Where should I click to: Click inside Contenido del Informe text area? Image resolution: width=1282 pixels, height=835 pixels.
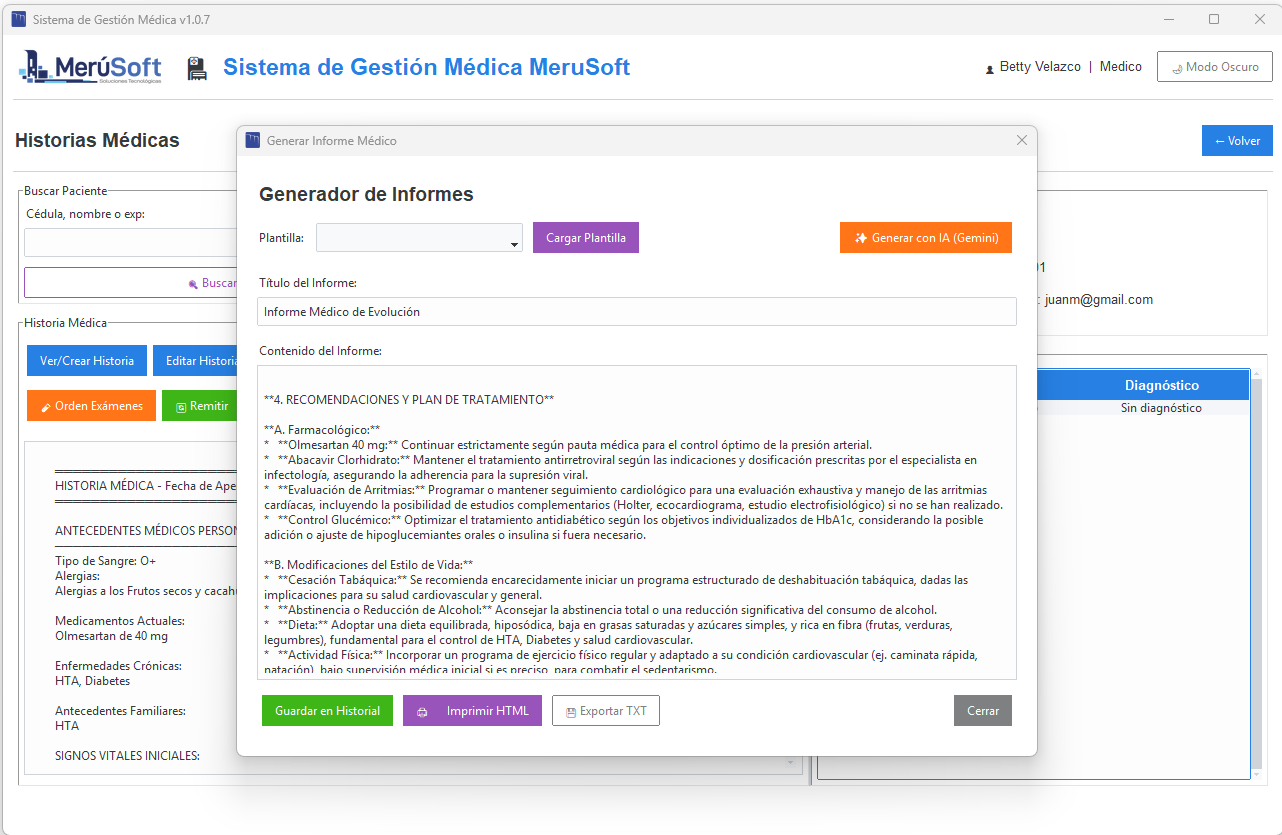tap(637, 523)
